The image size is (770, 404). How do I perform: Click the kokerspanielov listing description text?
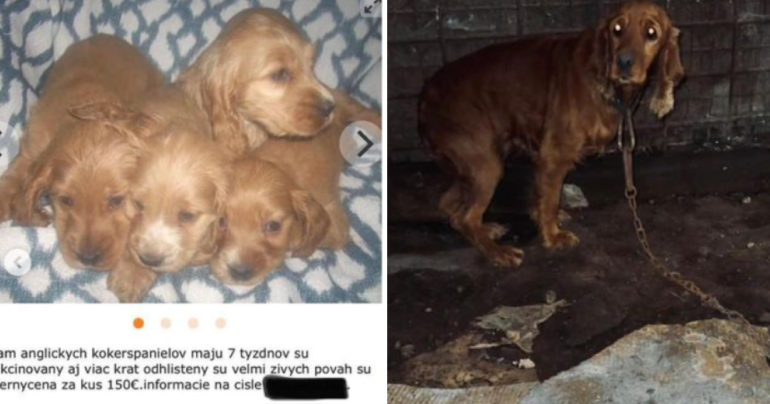pyautogui.click(x=186, y=369)
